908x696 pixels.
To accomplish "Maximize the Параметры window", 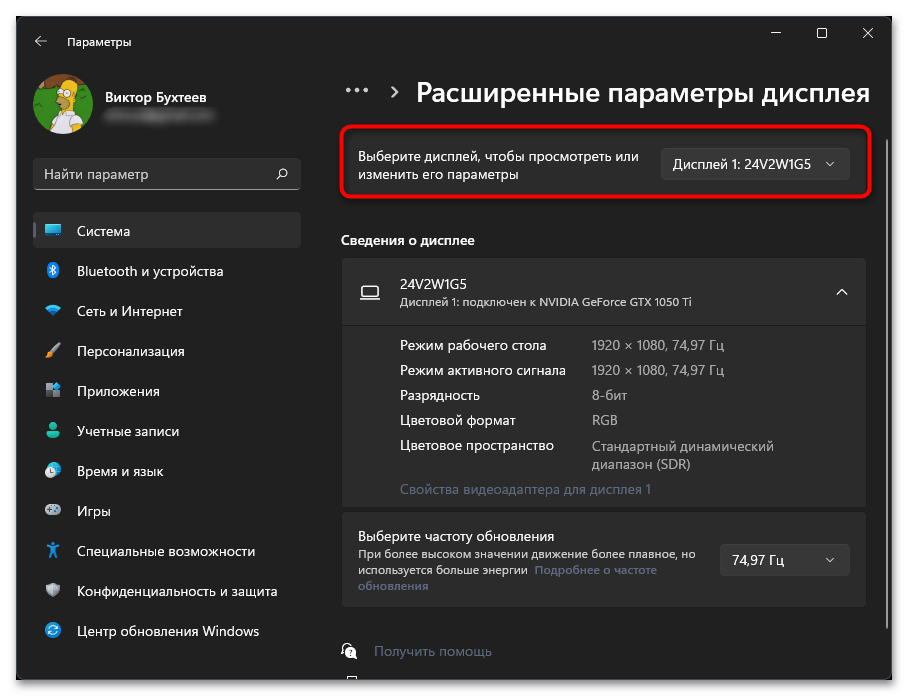I will (822, 33).
